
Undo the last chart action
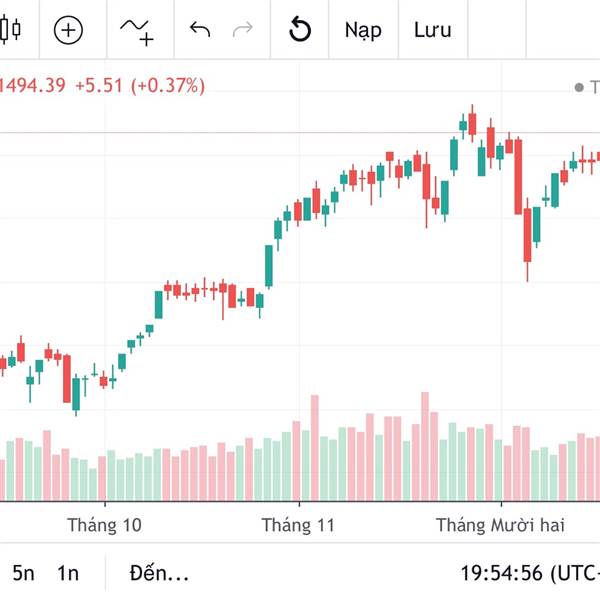(x=200, y=30)
